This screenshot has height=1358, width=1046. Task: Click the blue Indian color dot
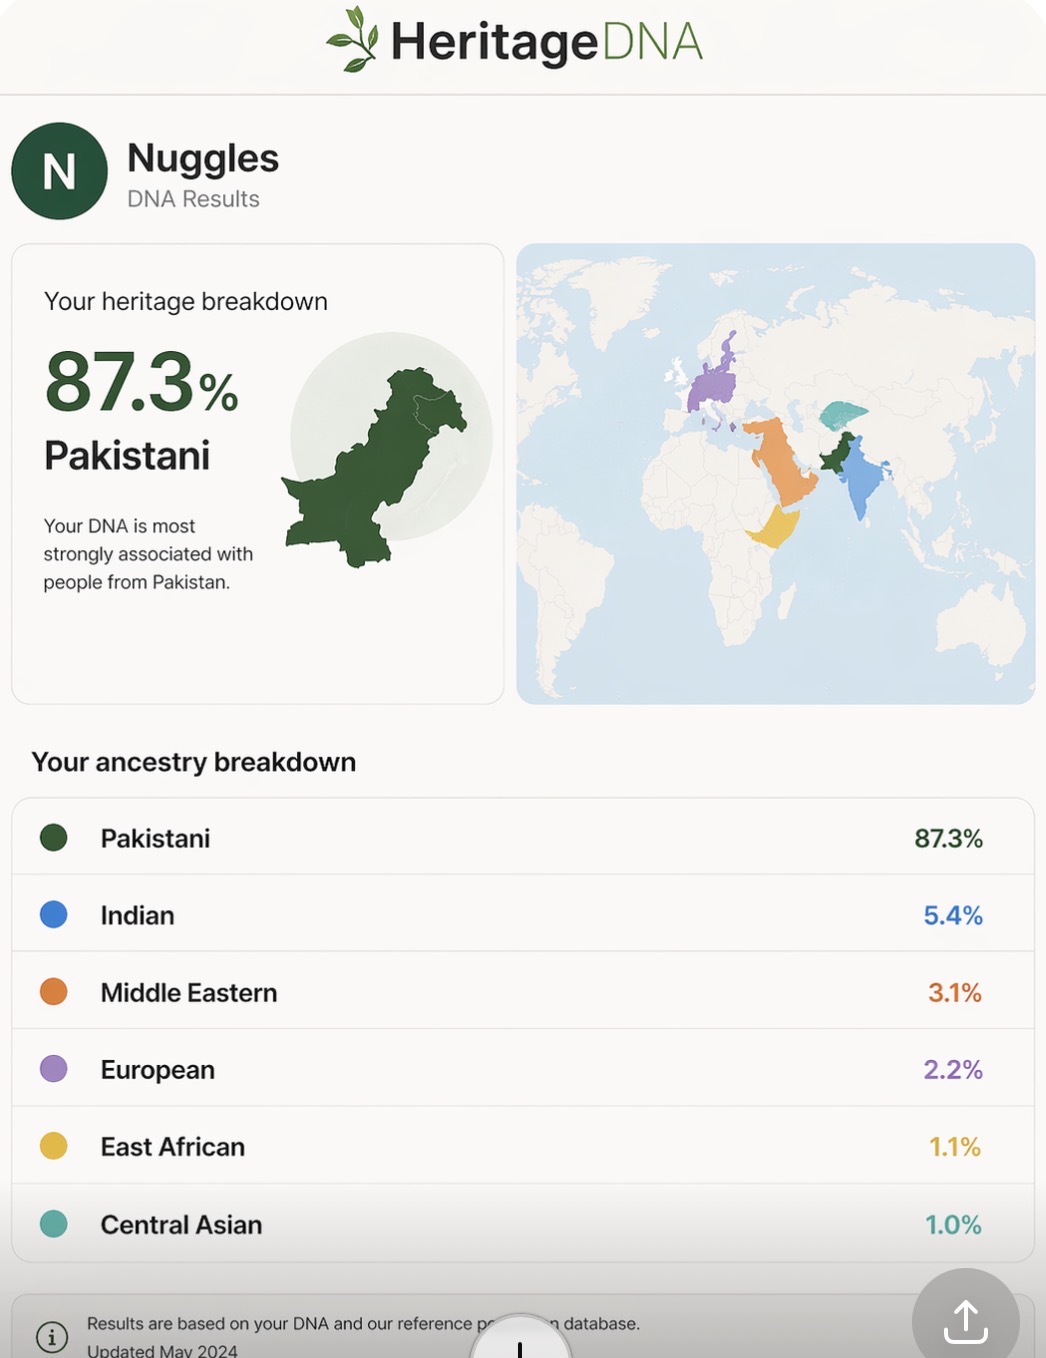[54, 915]
